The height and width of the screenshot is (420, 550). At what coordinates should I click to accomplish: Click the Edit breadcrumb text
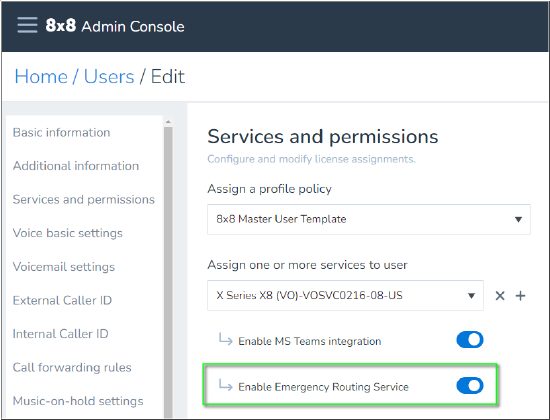tap(168, 76)
